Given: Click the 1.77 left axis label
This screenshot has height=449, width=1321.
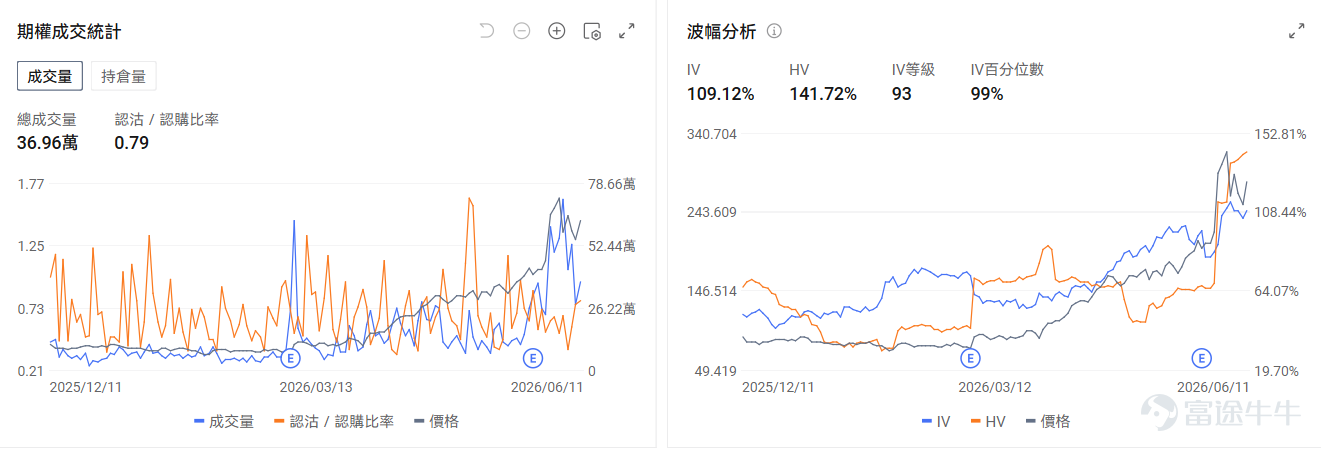Looking at the screenshot, I should tap(31, 184).
